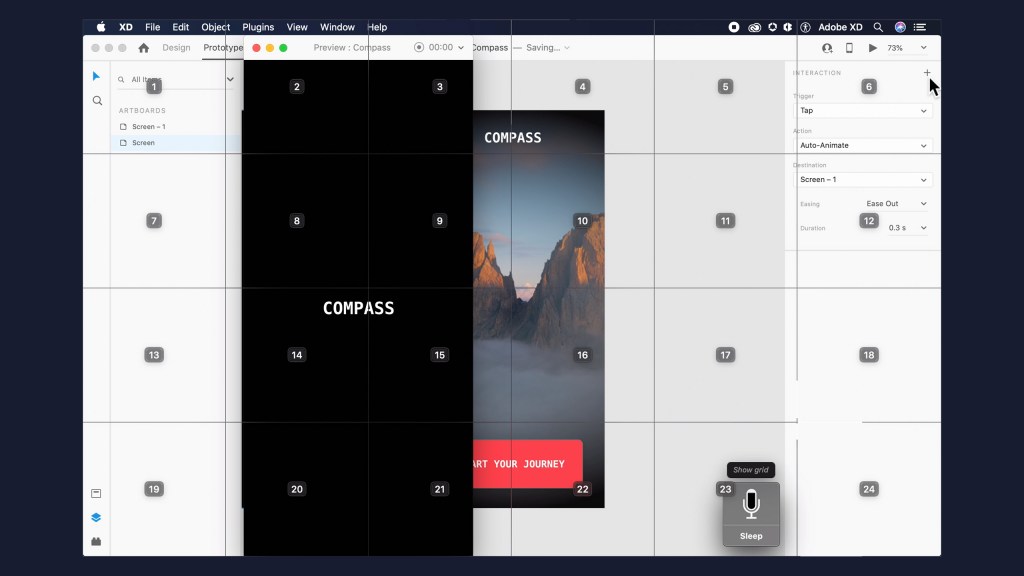
Task: Click the mobile device preview icon
Action: click(x=850, y=48)
